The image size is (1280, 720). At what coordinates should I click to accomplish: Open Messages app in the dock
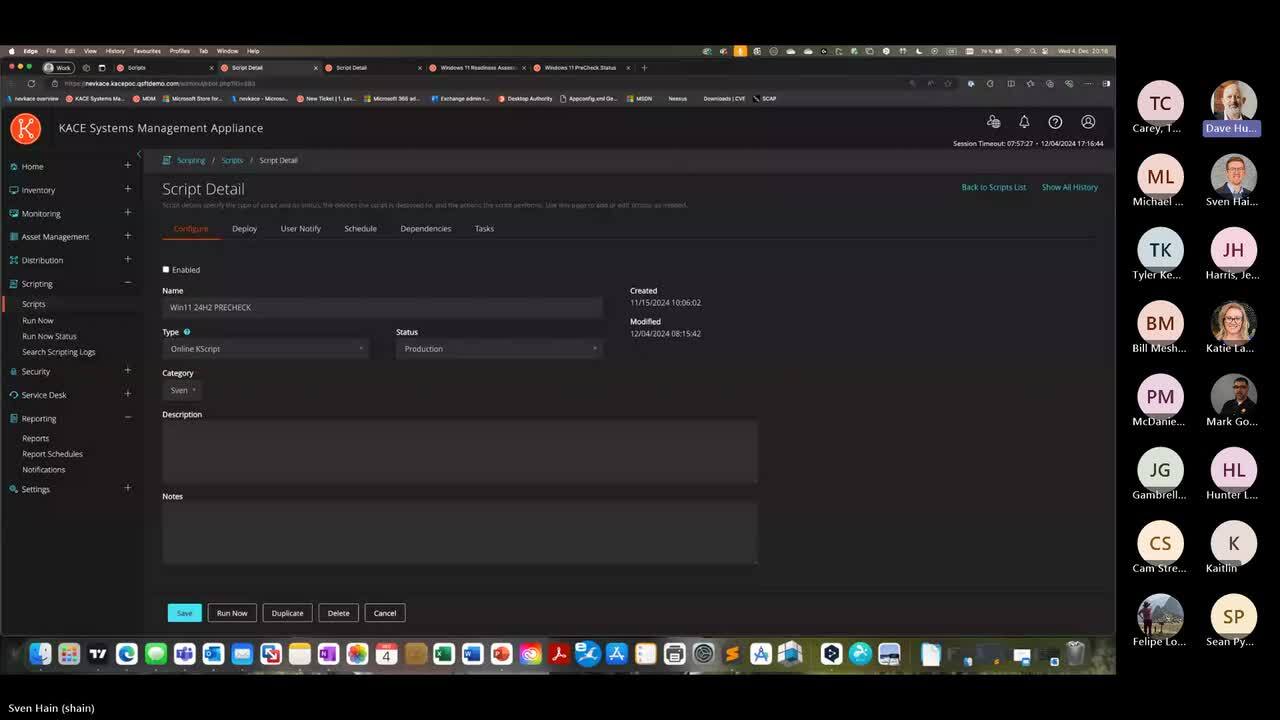coord(156,654)
